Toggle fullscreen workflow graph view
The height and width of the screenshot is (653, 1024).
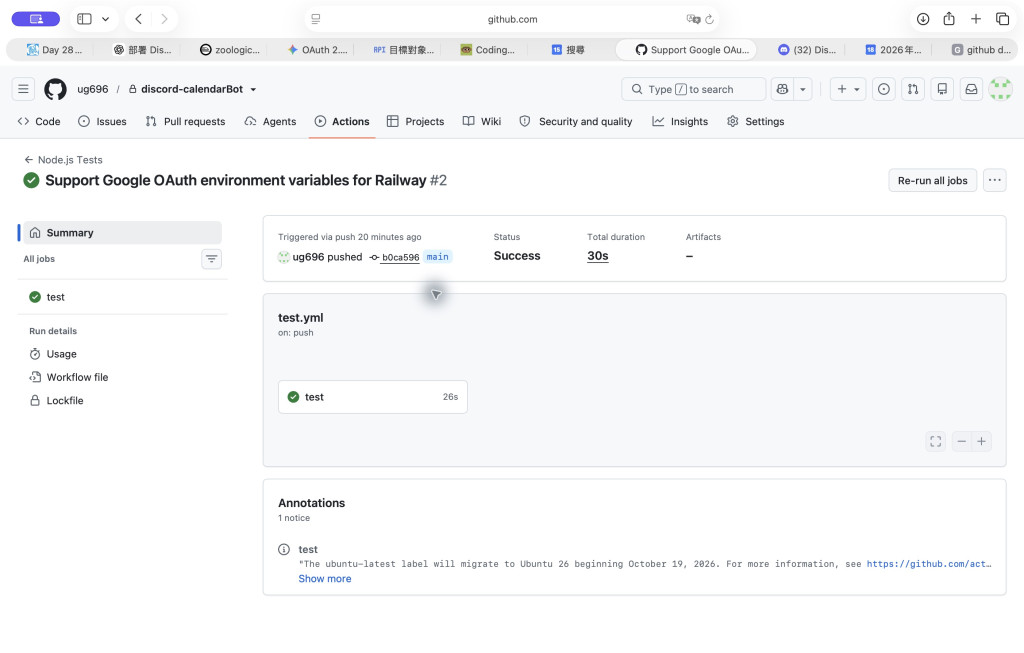click(936, 441)
